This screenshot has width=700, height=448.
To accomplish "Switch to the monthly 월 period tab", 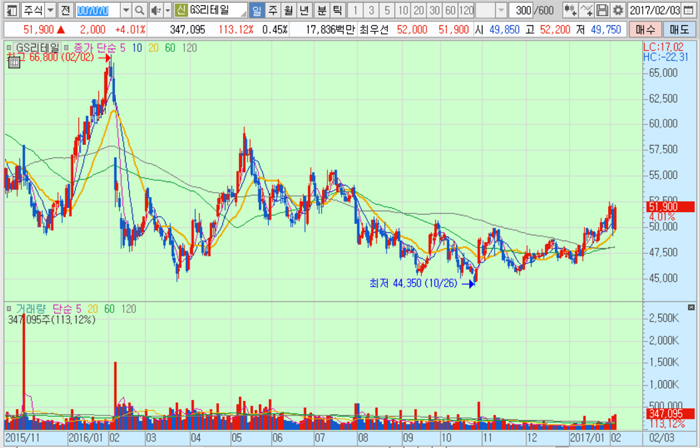I will 290,10.
